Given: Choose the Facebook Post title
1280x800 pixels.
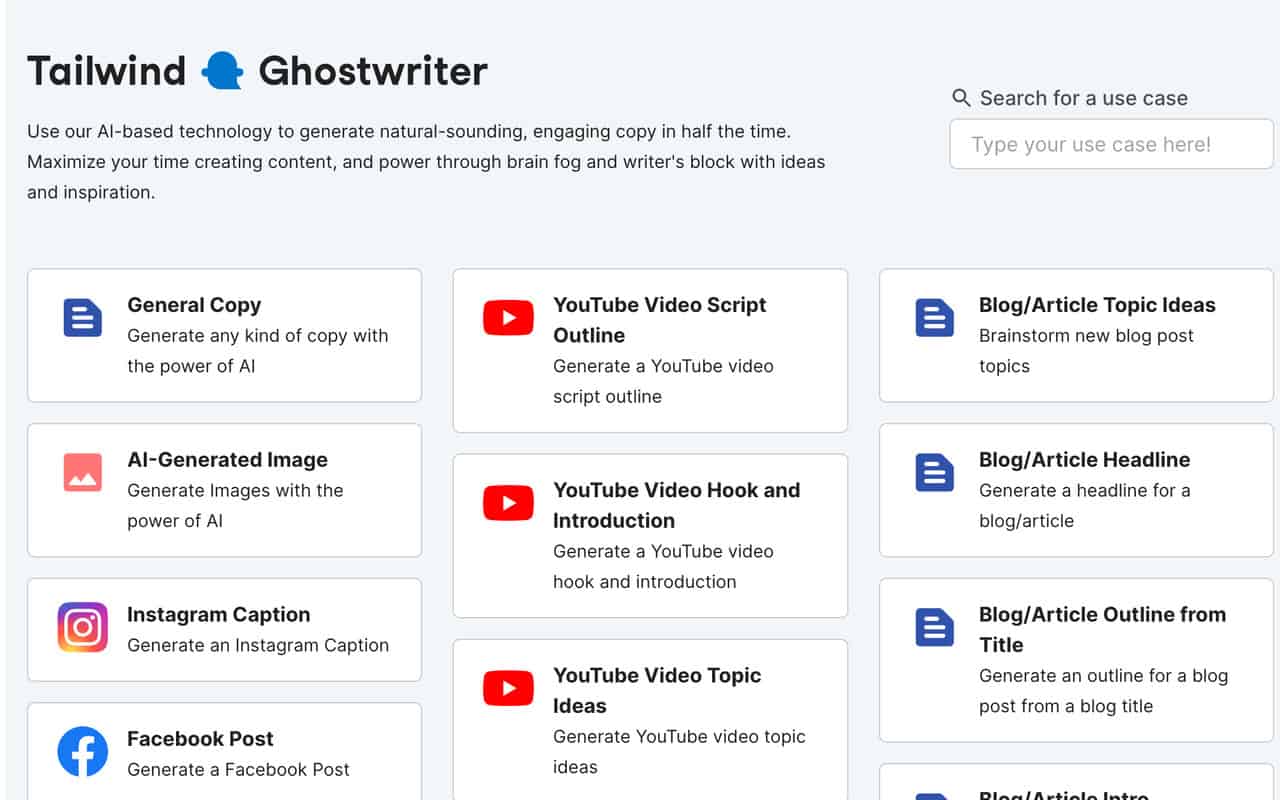Looking at the screenshot, I should click(x=200, y=739).
